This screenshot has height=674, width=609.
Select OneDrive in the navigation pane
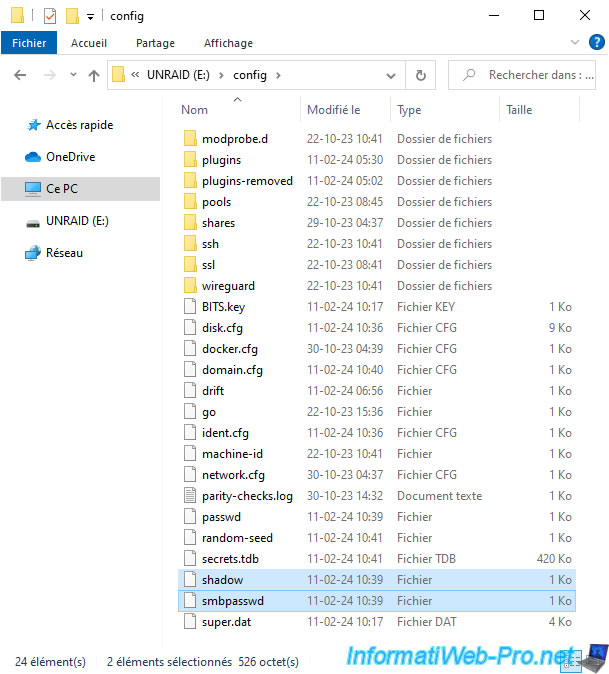(x=69, y=157)
